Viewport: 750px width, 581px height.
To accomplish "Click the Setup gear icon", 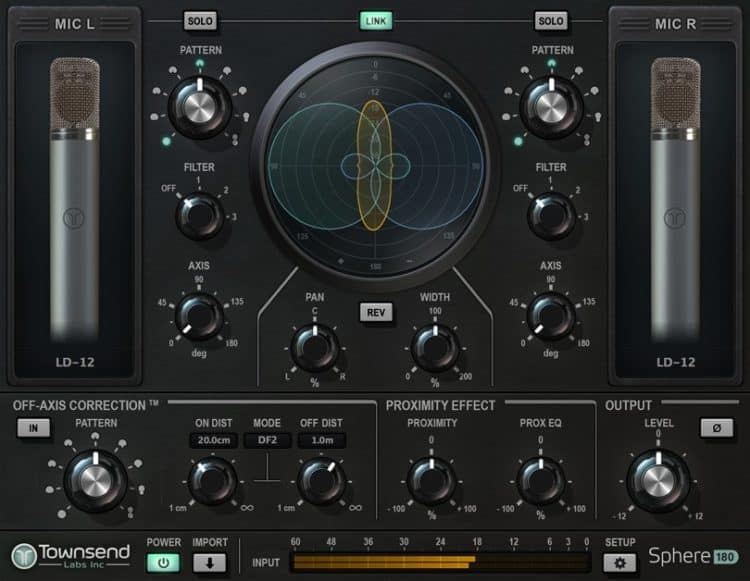I will click(620, 562).
